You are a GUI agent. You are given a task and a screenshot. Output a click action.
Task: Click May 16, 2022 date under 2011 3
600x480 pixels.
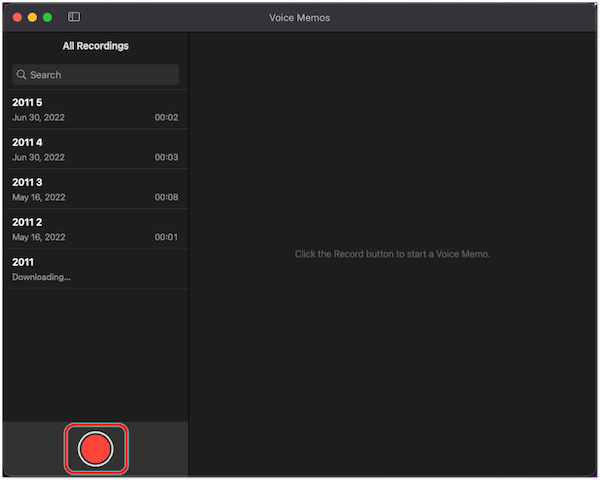point(39,197)
